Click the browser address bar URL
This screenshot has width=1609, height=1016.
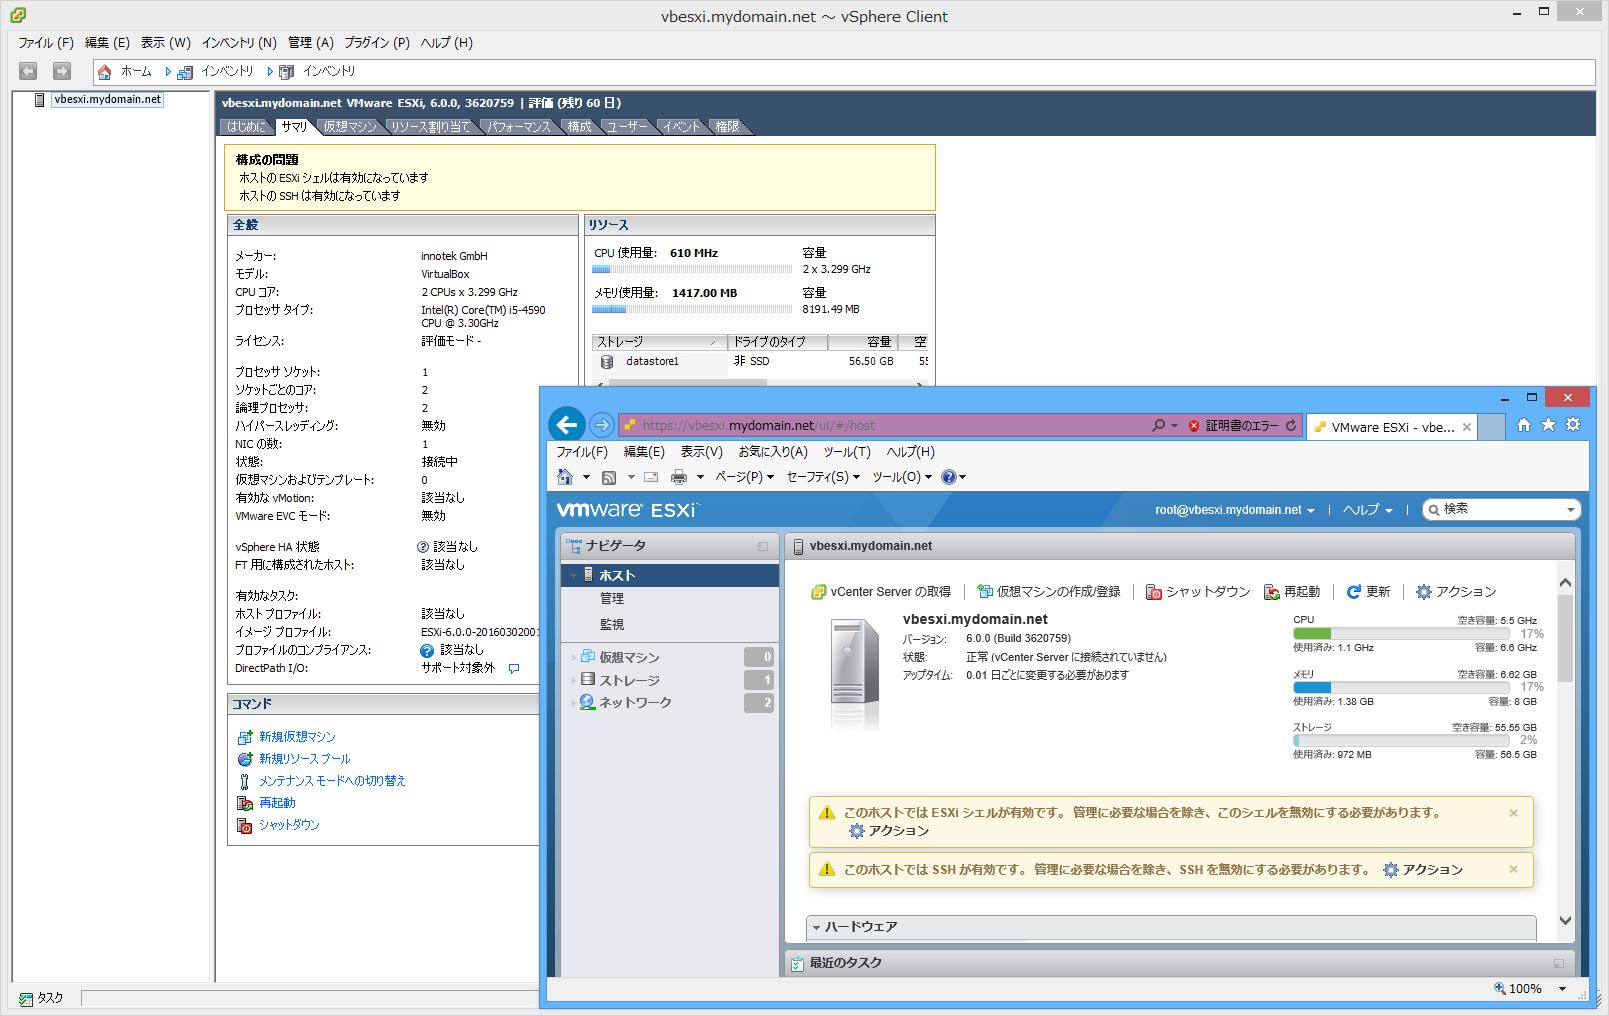(758, 426)
